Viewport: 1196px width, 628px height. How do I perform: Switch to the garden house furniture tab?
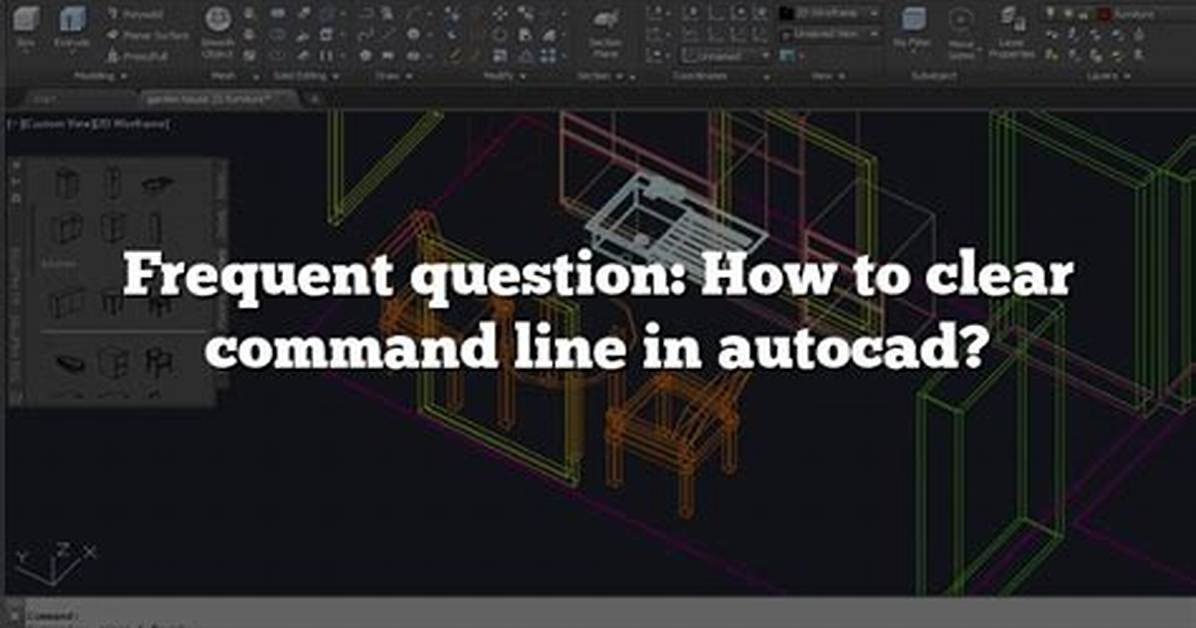pyautogui.click(x=217, y=99)
